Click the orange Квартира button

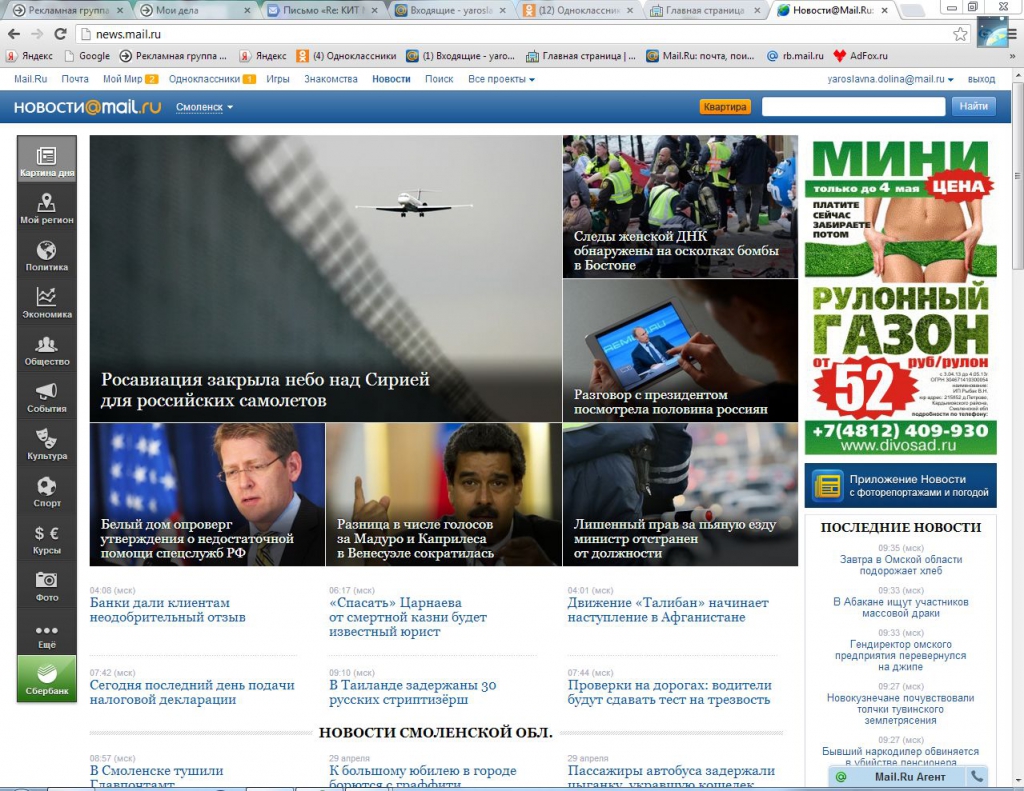(x=725, y=106)
